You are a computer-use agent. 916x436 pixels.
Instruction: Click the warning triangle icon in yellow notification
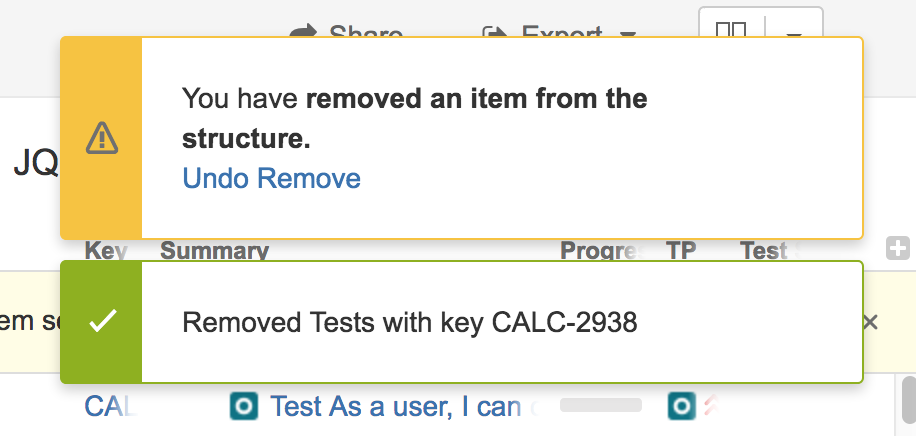(x=102, y=138)
